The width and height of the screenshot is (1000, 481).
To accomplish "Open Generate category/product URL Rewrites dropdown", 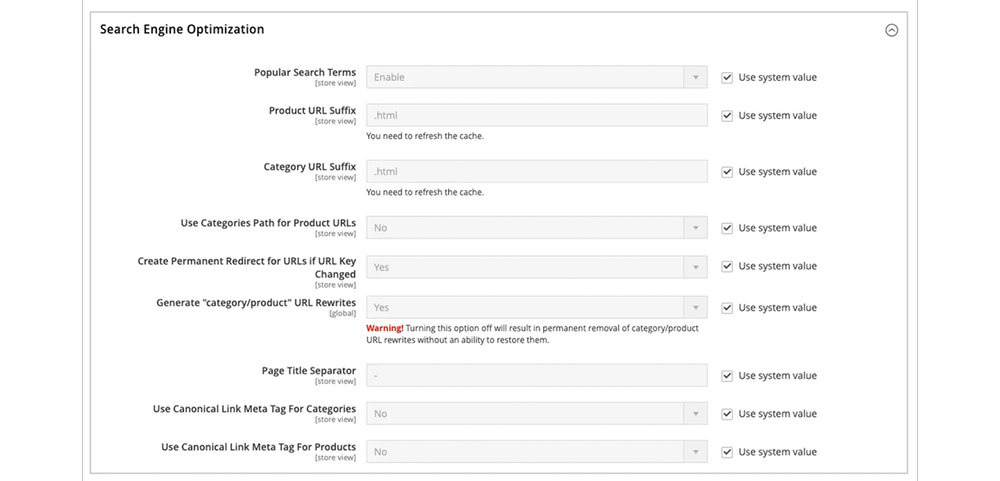I will pos(537,308).
